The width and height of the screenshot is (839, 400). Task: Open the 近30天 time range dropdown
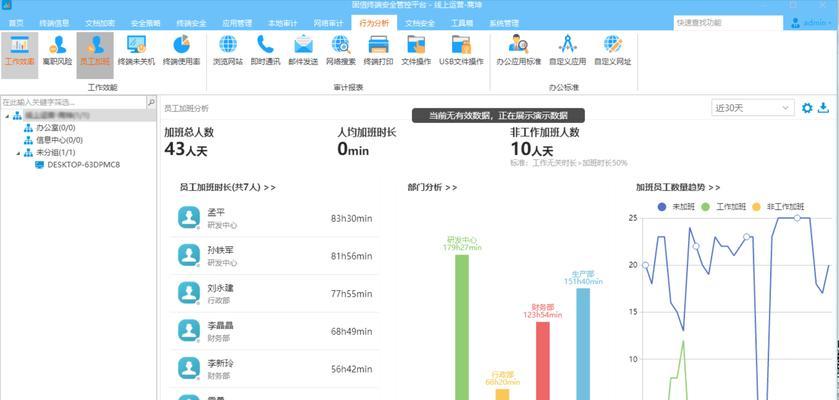(752, 108)
